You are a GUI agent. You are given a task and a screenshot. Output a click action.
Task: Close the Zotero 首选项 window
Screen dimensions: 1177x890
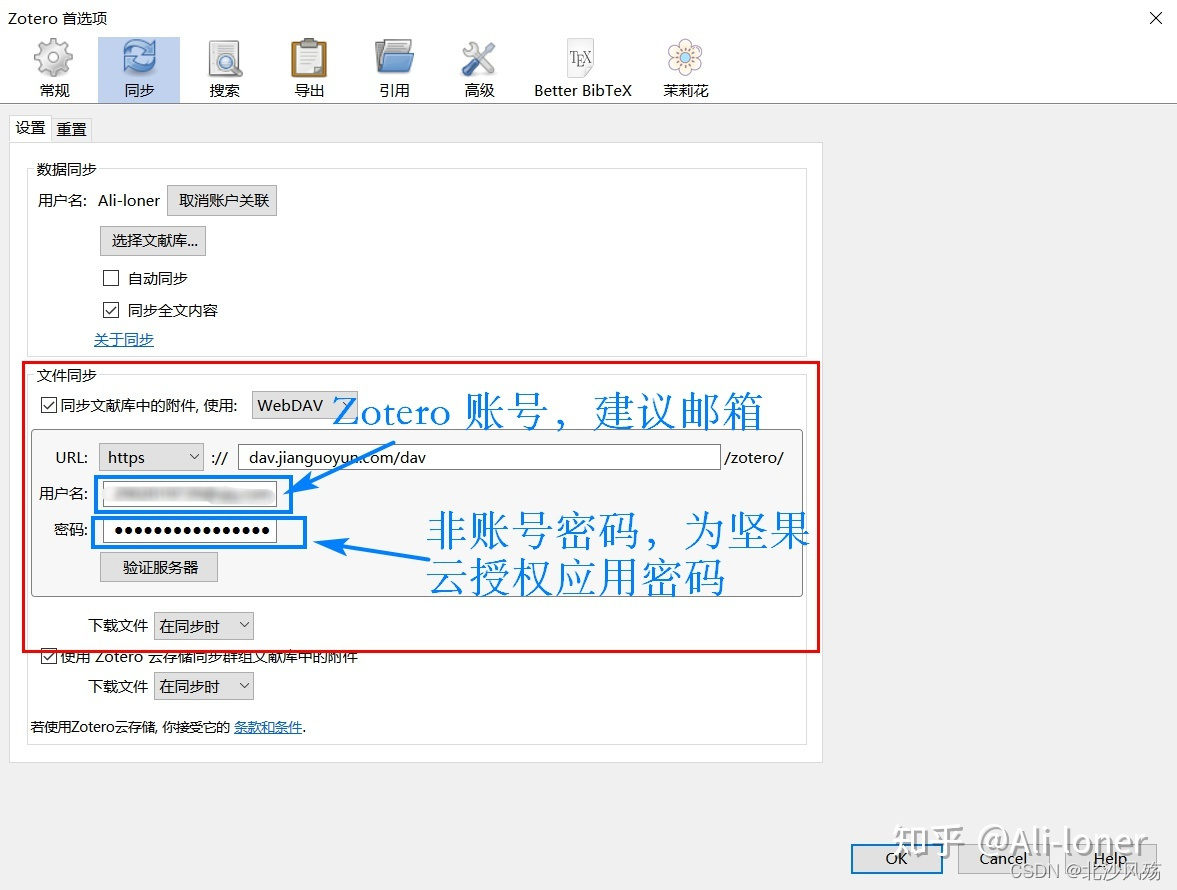click(1156, 18)
